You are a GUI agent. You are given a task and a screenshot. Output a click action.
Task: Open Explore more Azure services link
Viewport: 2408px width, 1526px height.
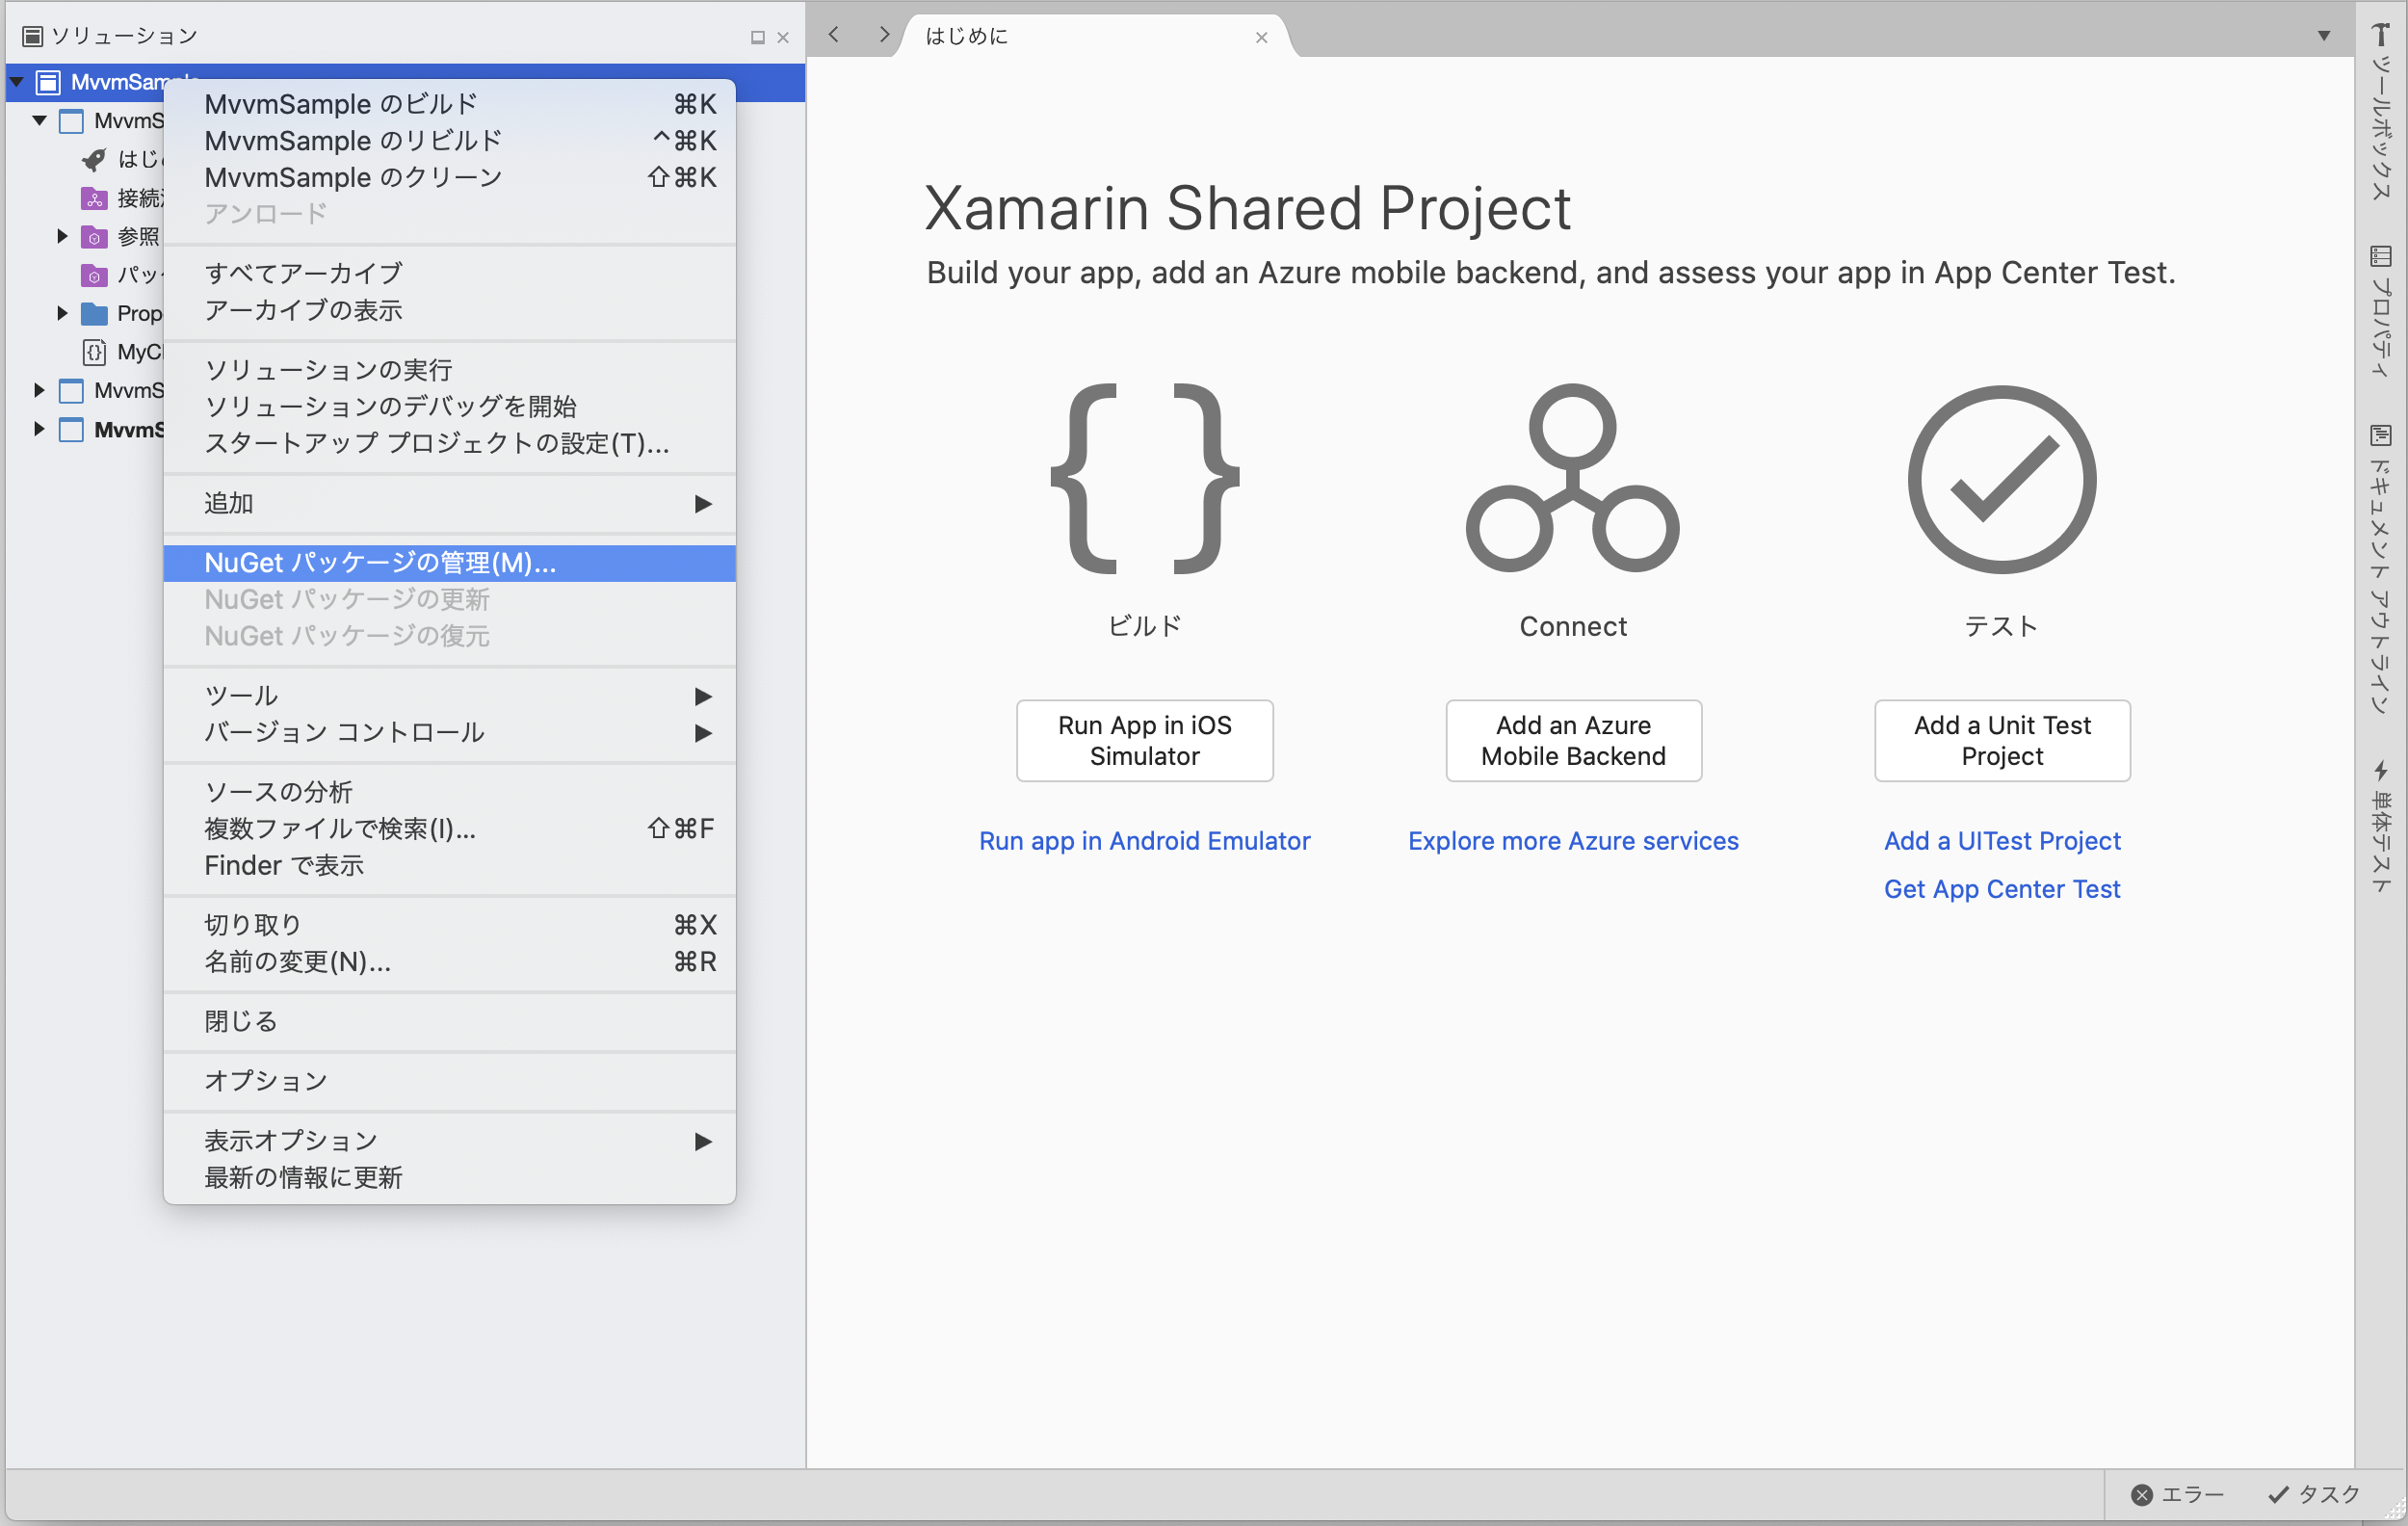tap(1572, 841)
